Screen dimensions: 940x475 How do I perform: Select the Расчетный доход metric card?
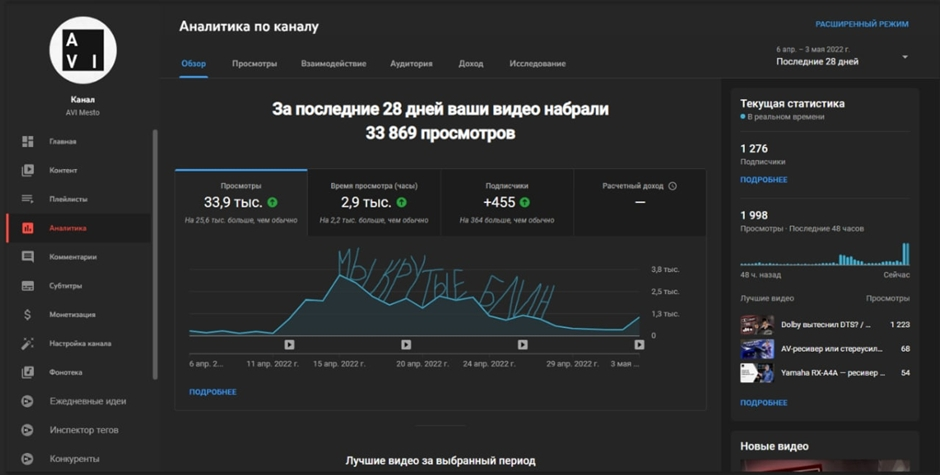(x=640, y=203)
